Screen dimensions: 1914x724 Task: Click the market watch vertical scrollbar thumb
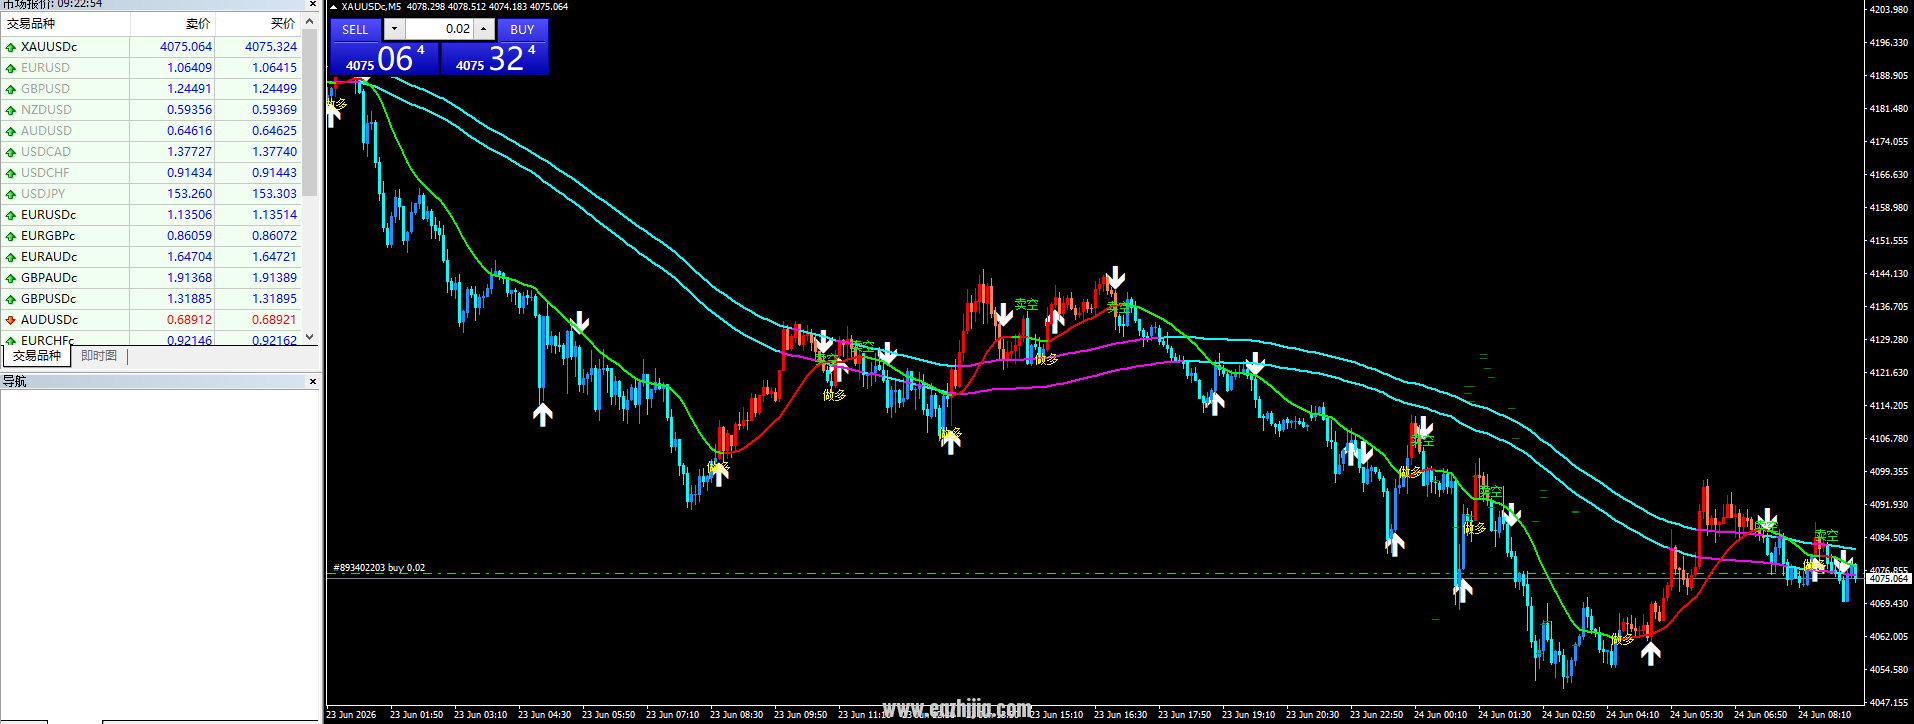[x=310, y=112]
